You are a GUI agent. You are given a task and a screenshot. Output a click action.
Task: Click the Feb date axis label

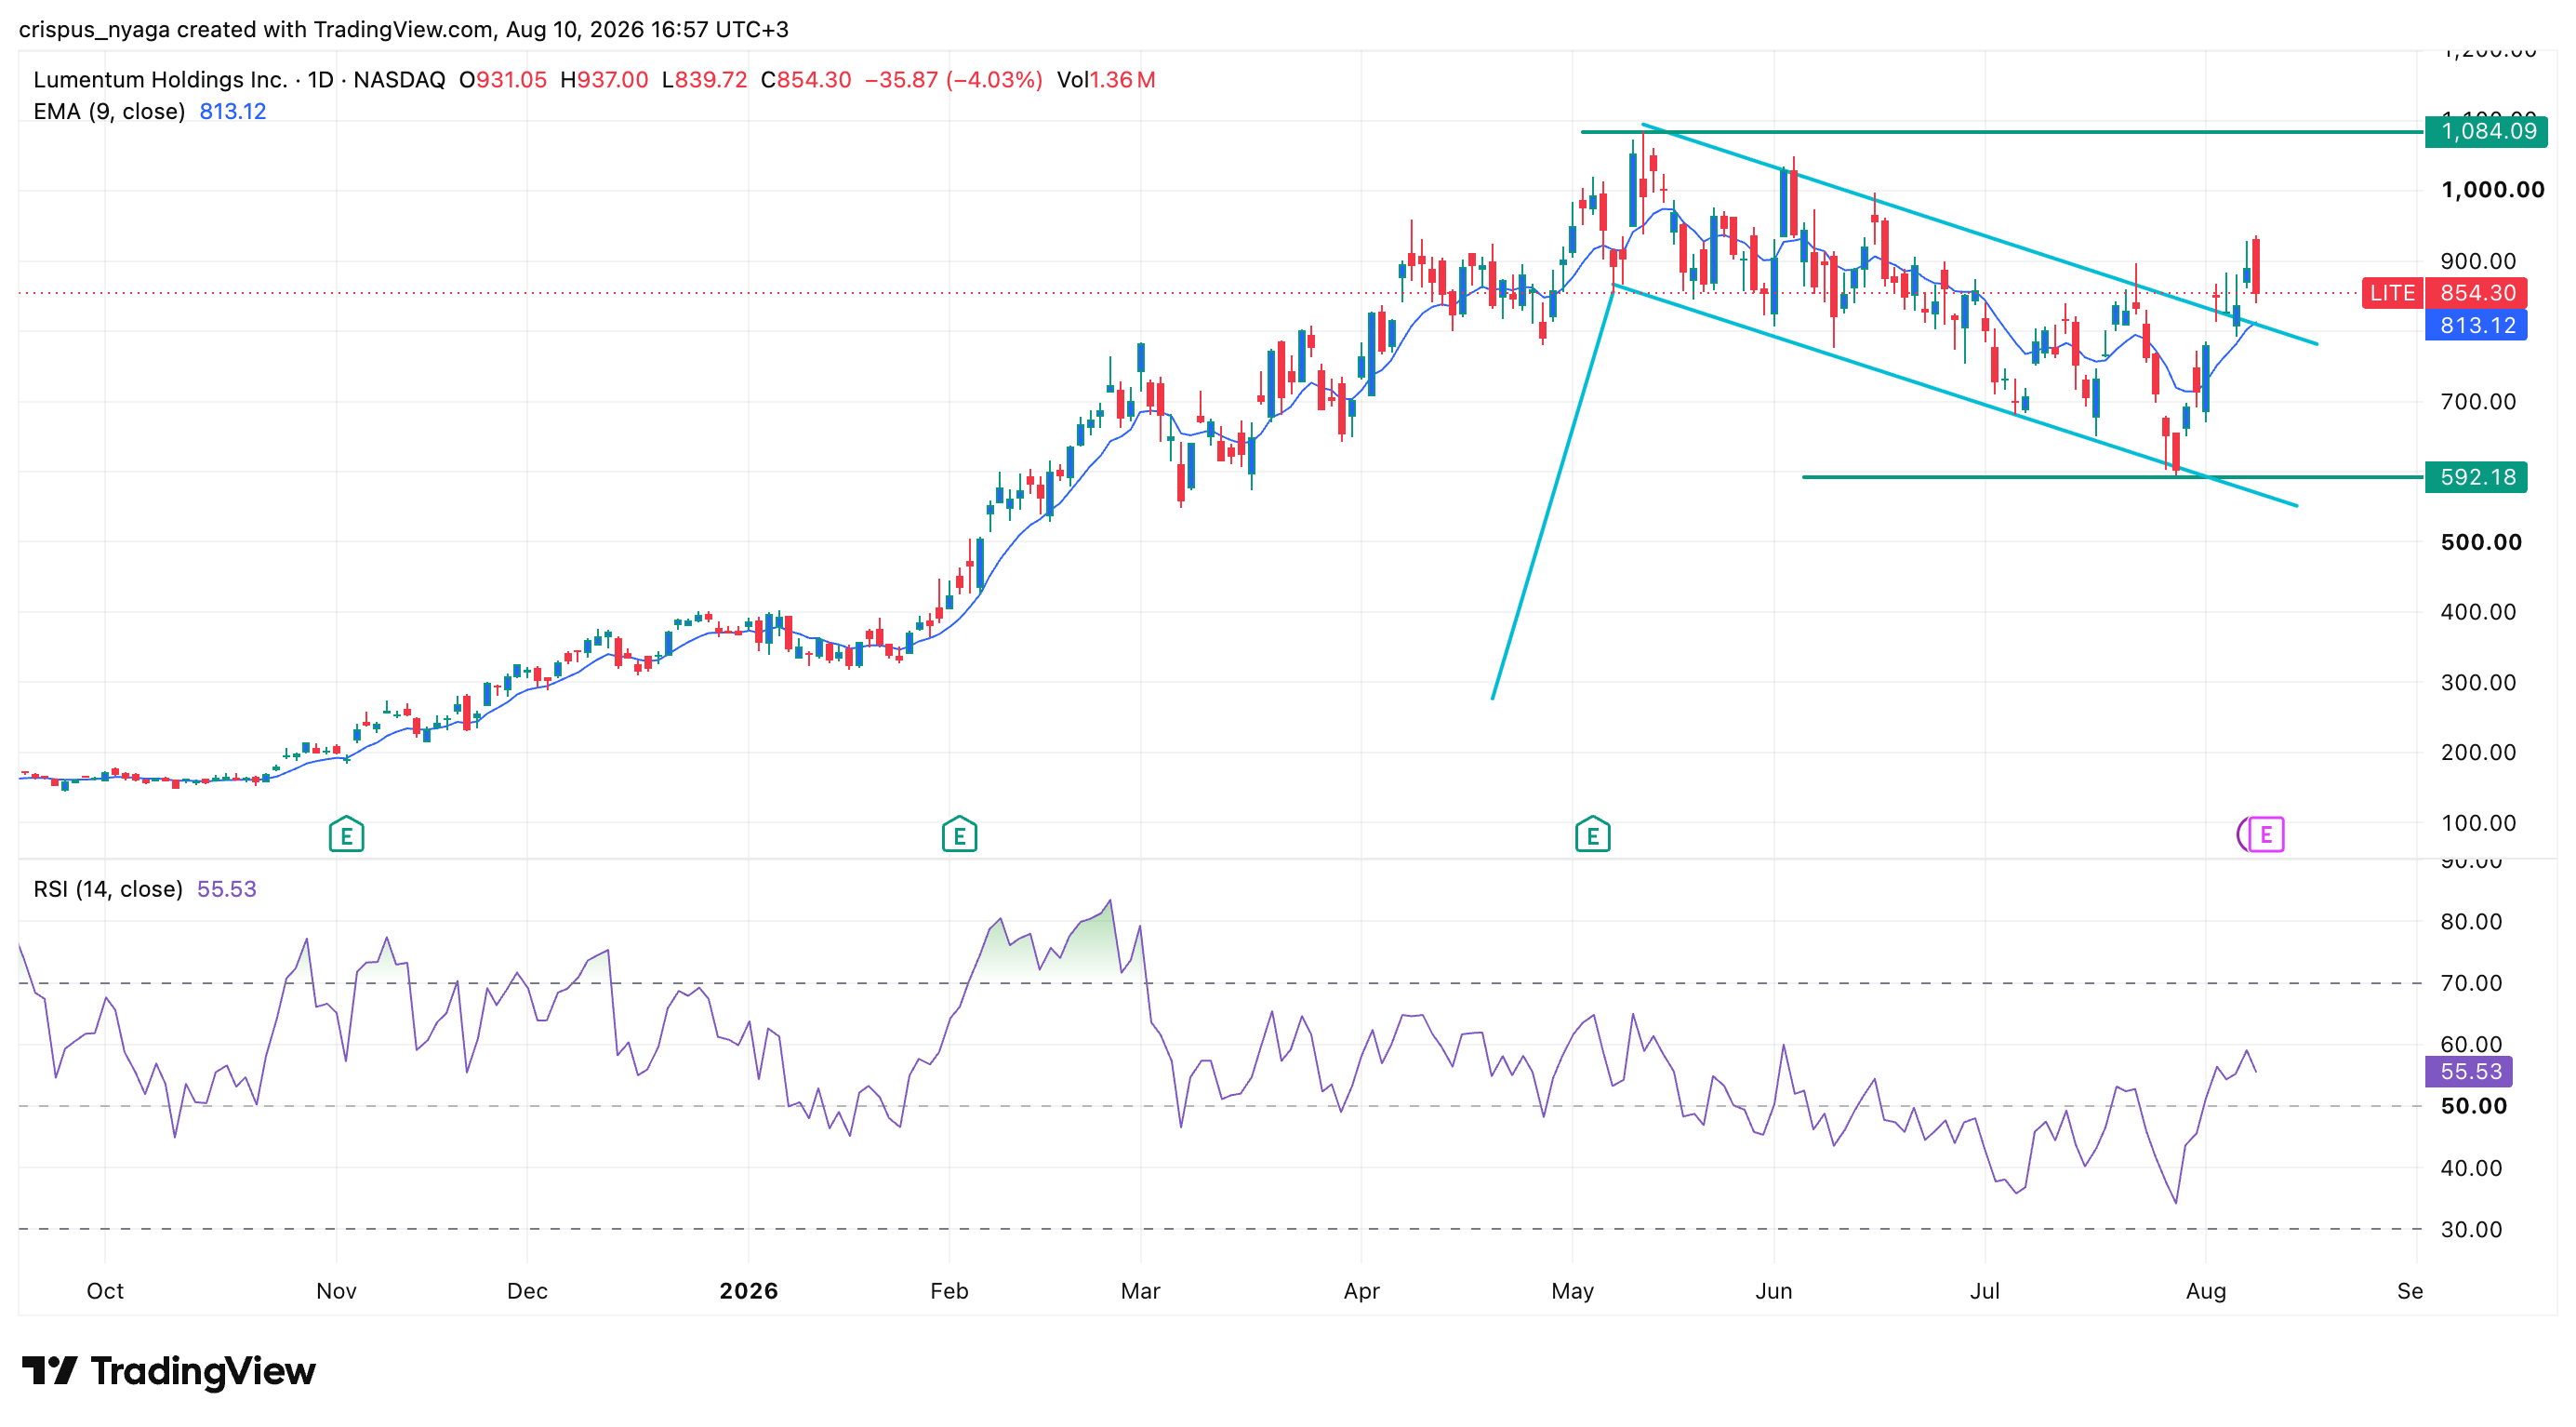click(x=949, y=1291)
